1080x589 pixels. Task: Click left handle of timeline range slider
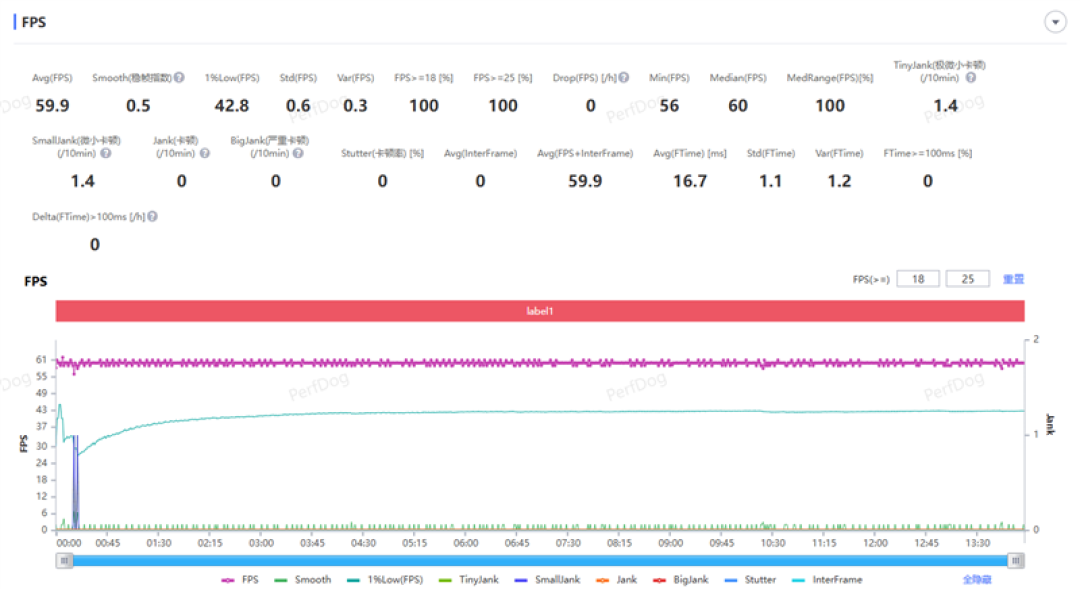point(64,561)
